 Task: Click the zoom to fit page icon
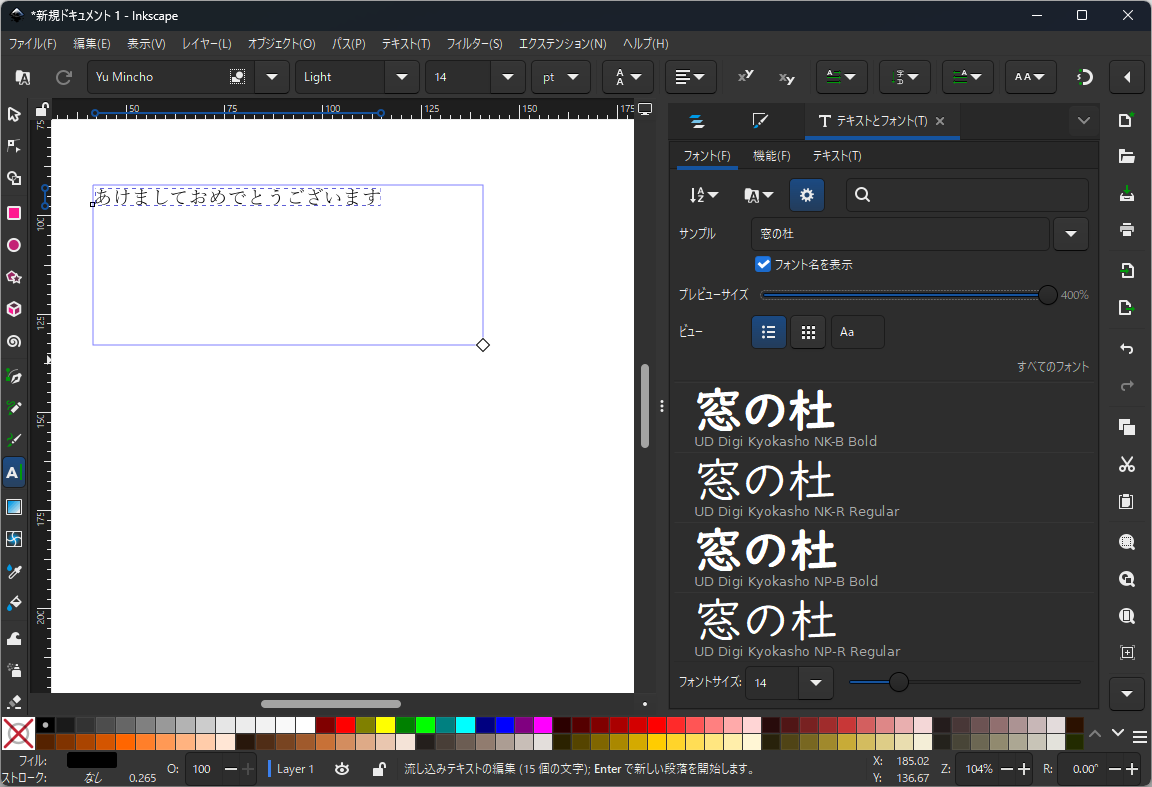pyautogui.click(x=1126, y=616)
